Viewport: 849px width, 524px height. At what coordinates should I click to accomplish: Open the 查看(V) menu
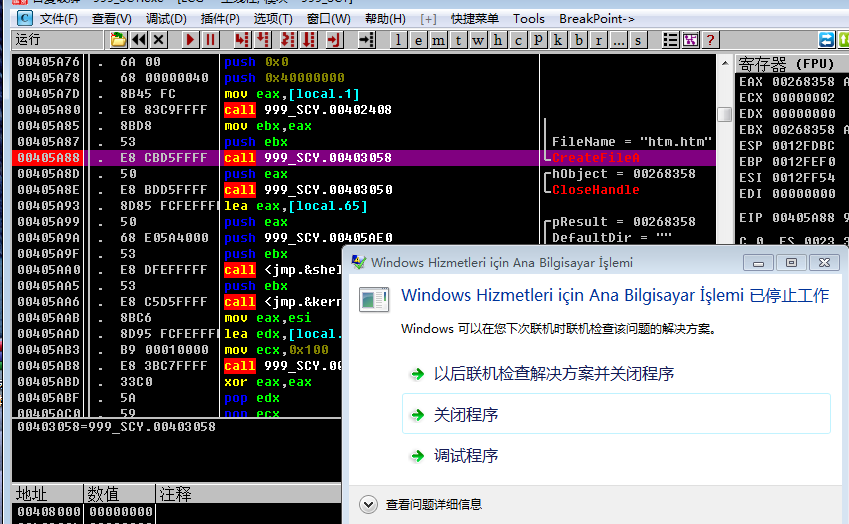(x=112, y=19)
